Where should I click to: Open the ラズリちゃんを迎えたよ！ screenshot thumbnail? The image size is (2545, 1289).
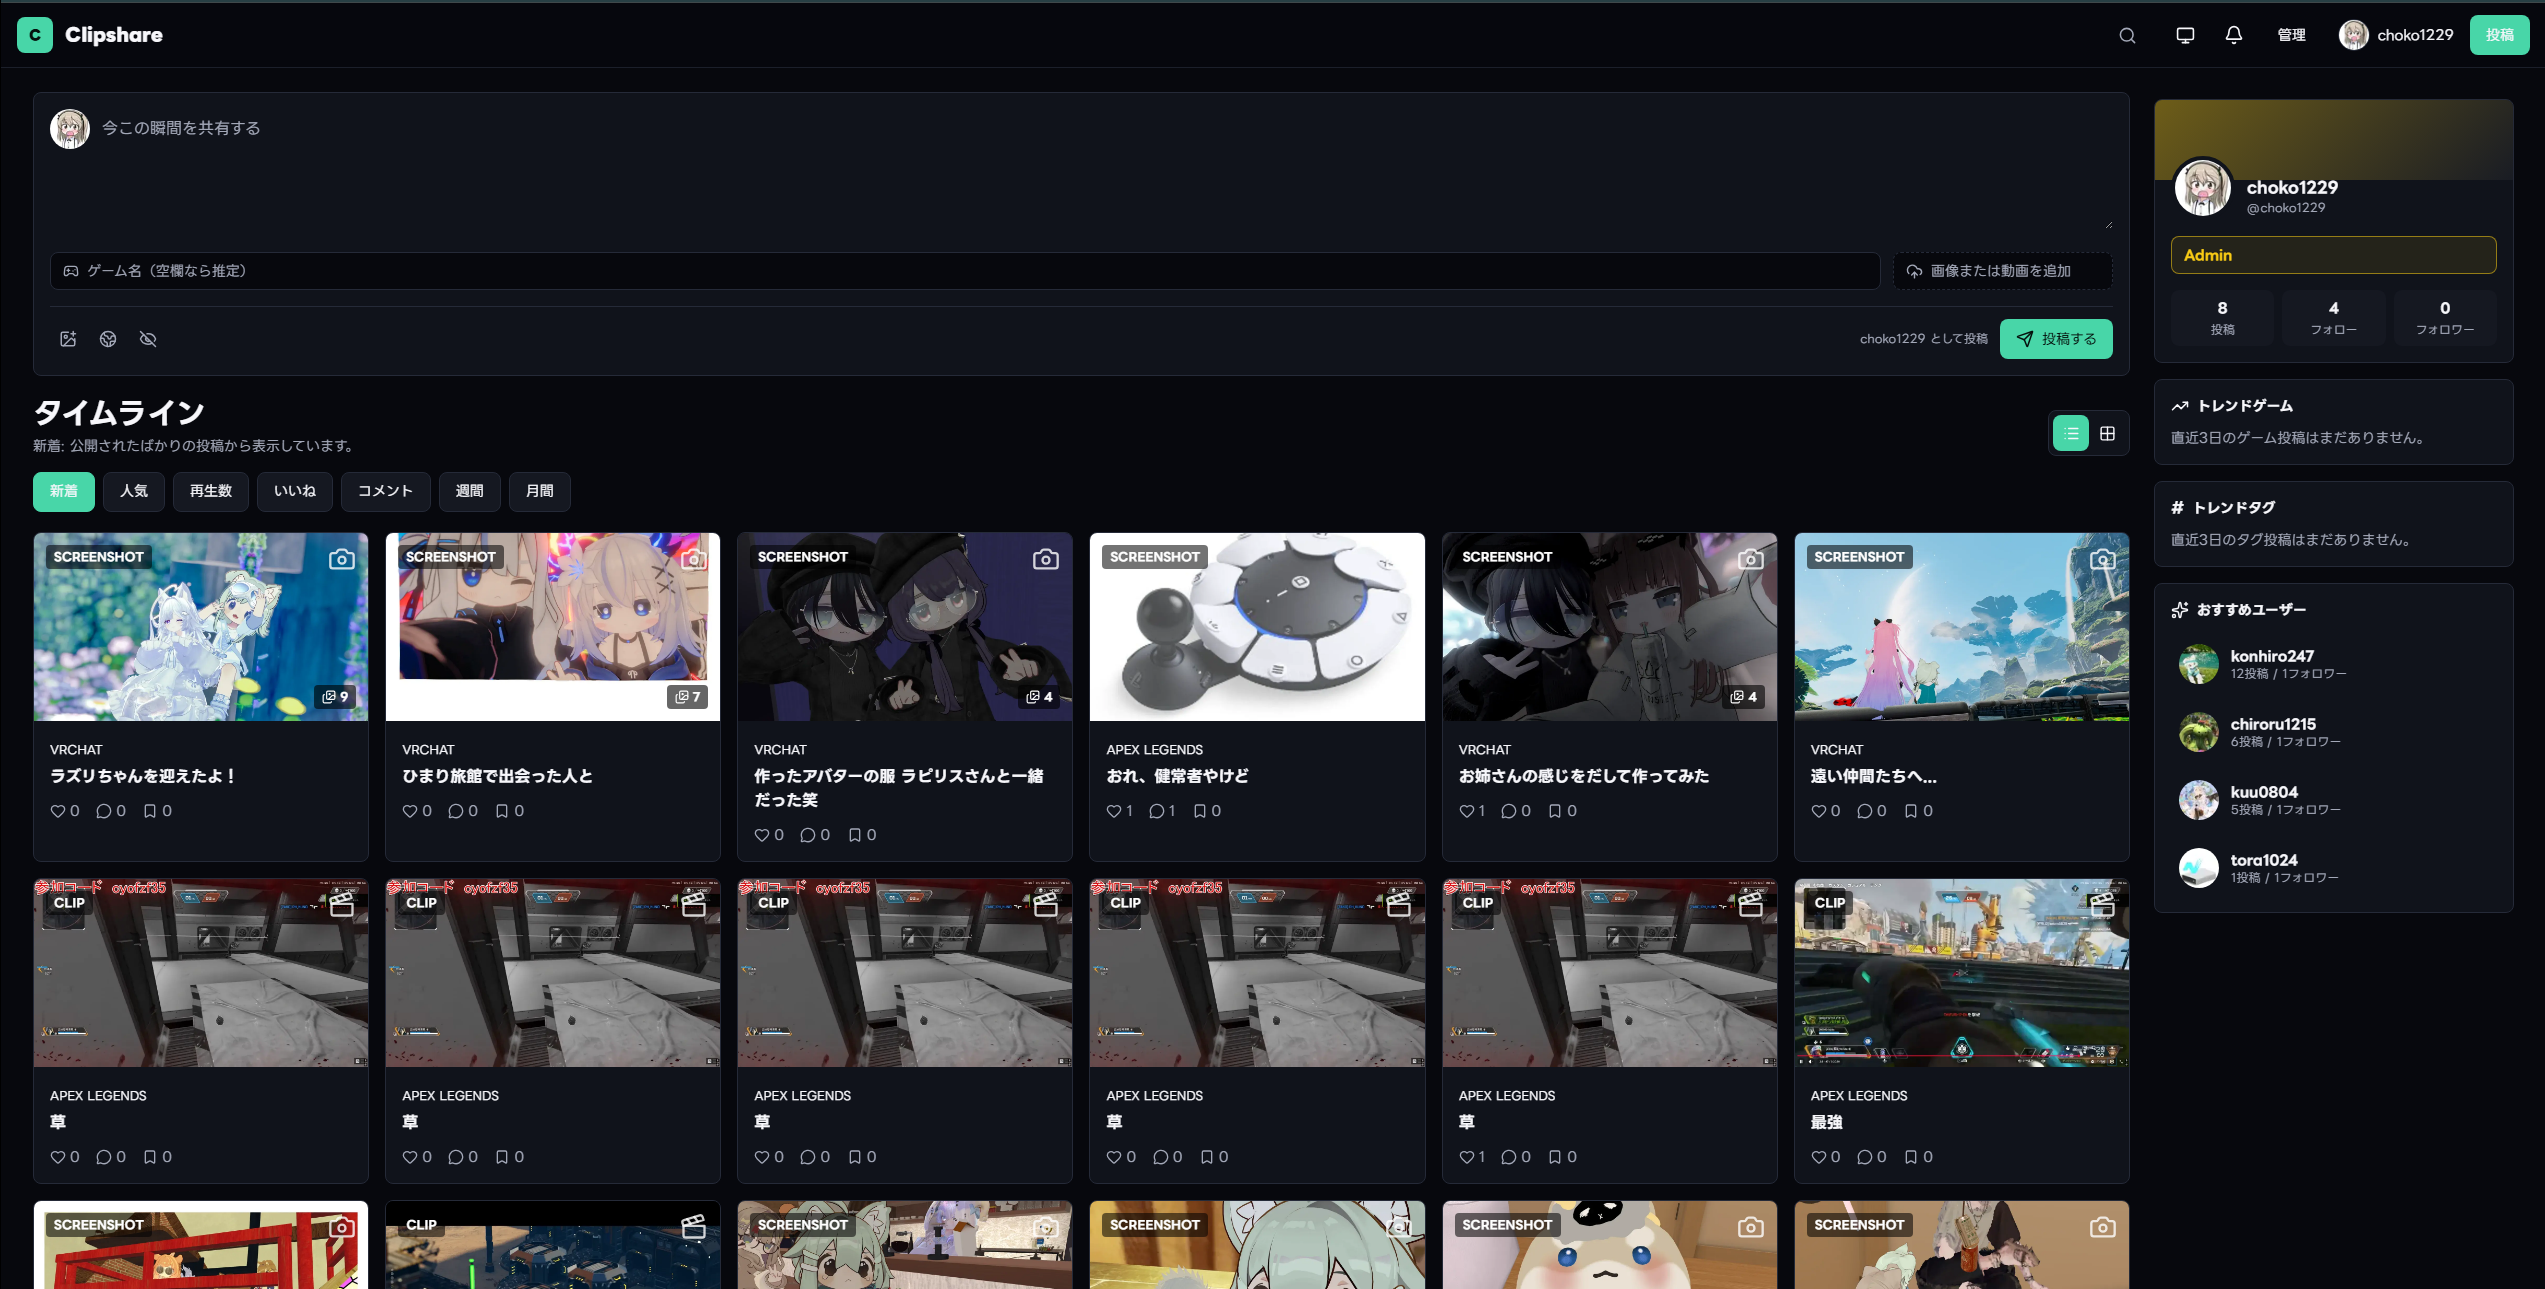click(201, 627)
